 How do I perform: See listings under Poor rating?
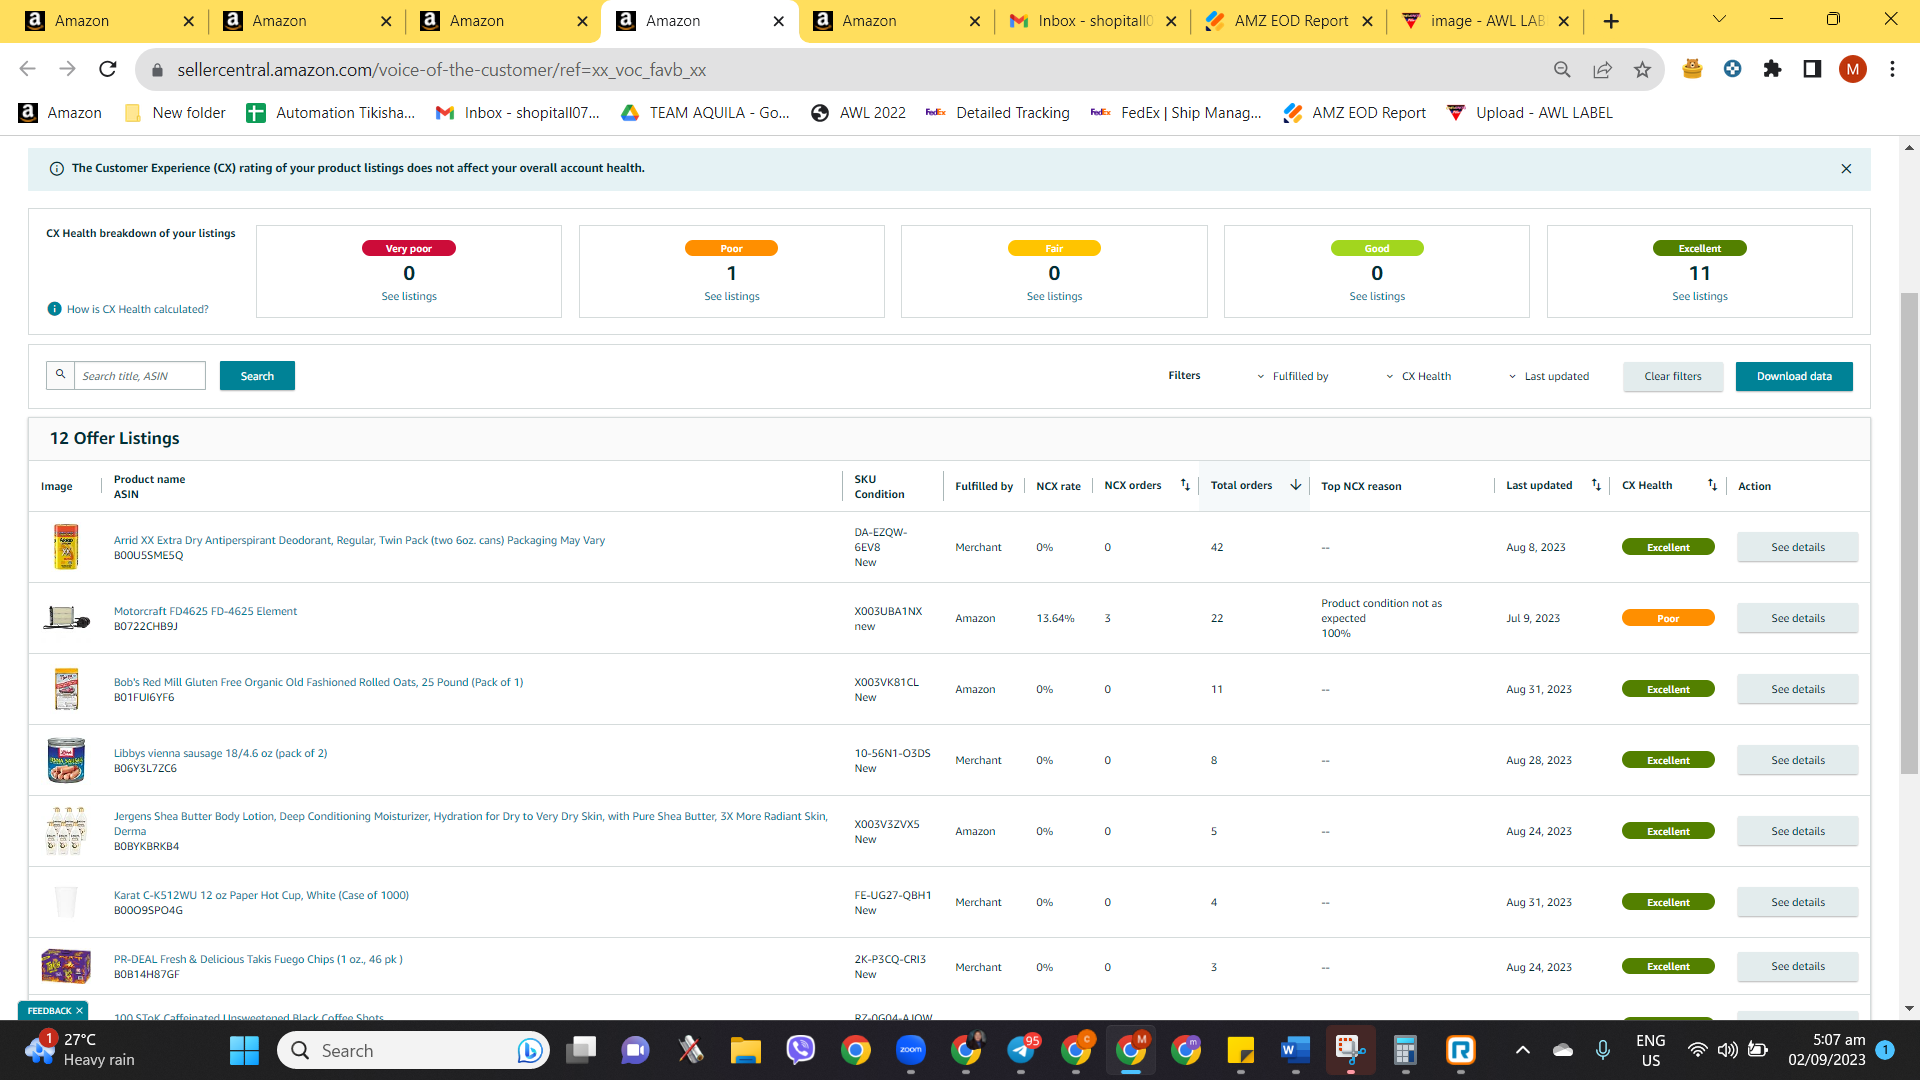pyautogui.click(x=731, y=296)
